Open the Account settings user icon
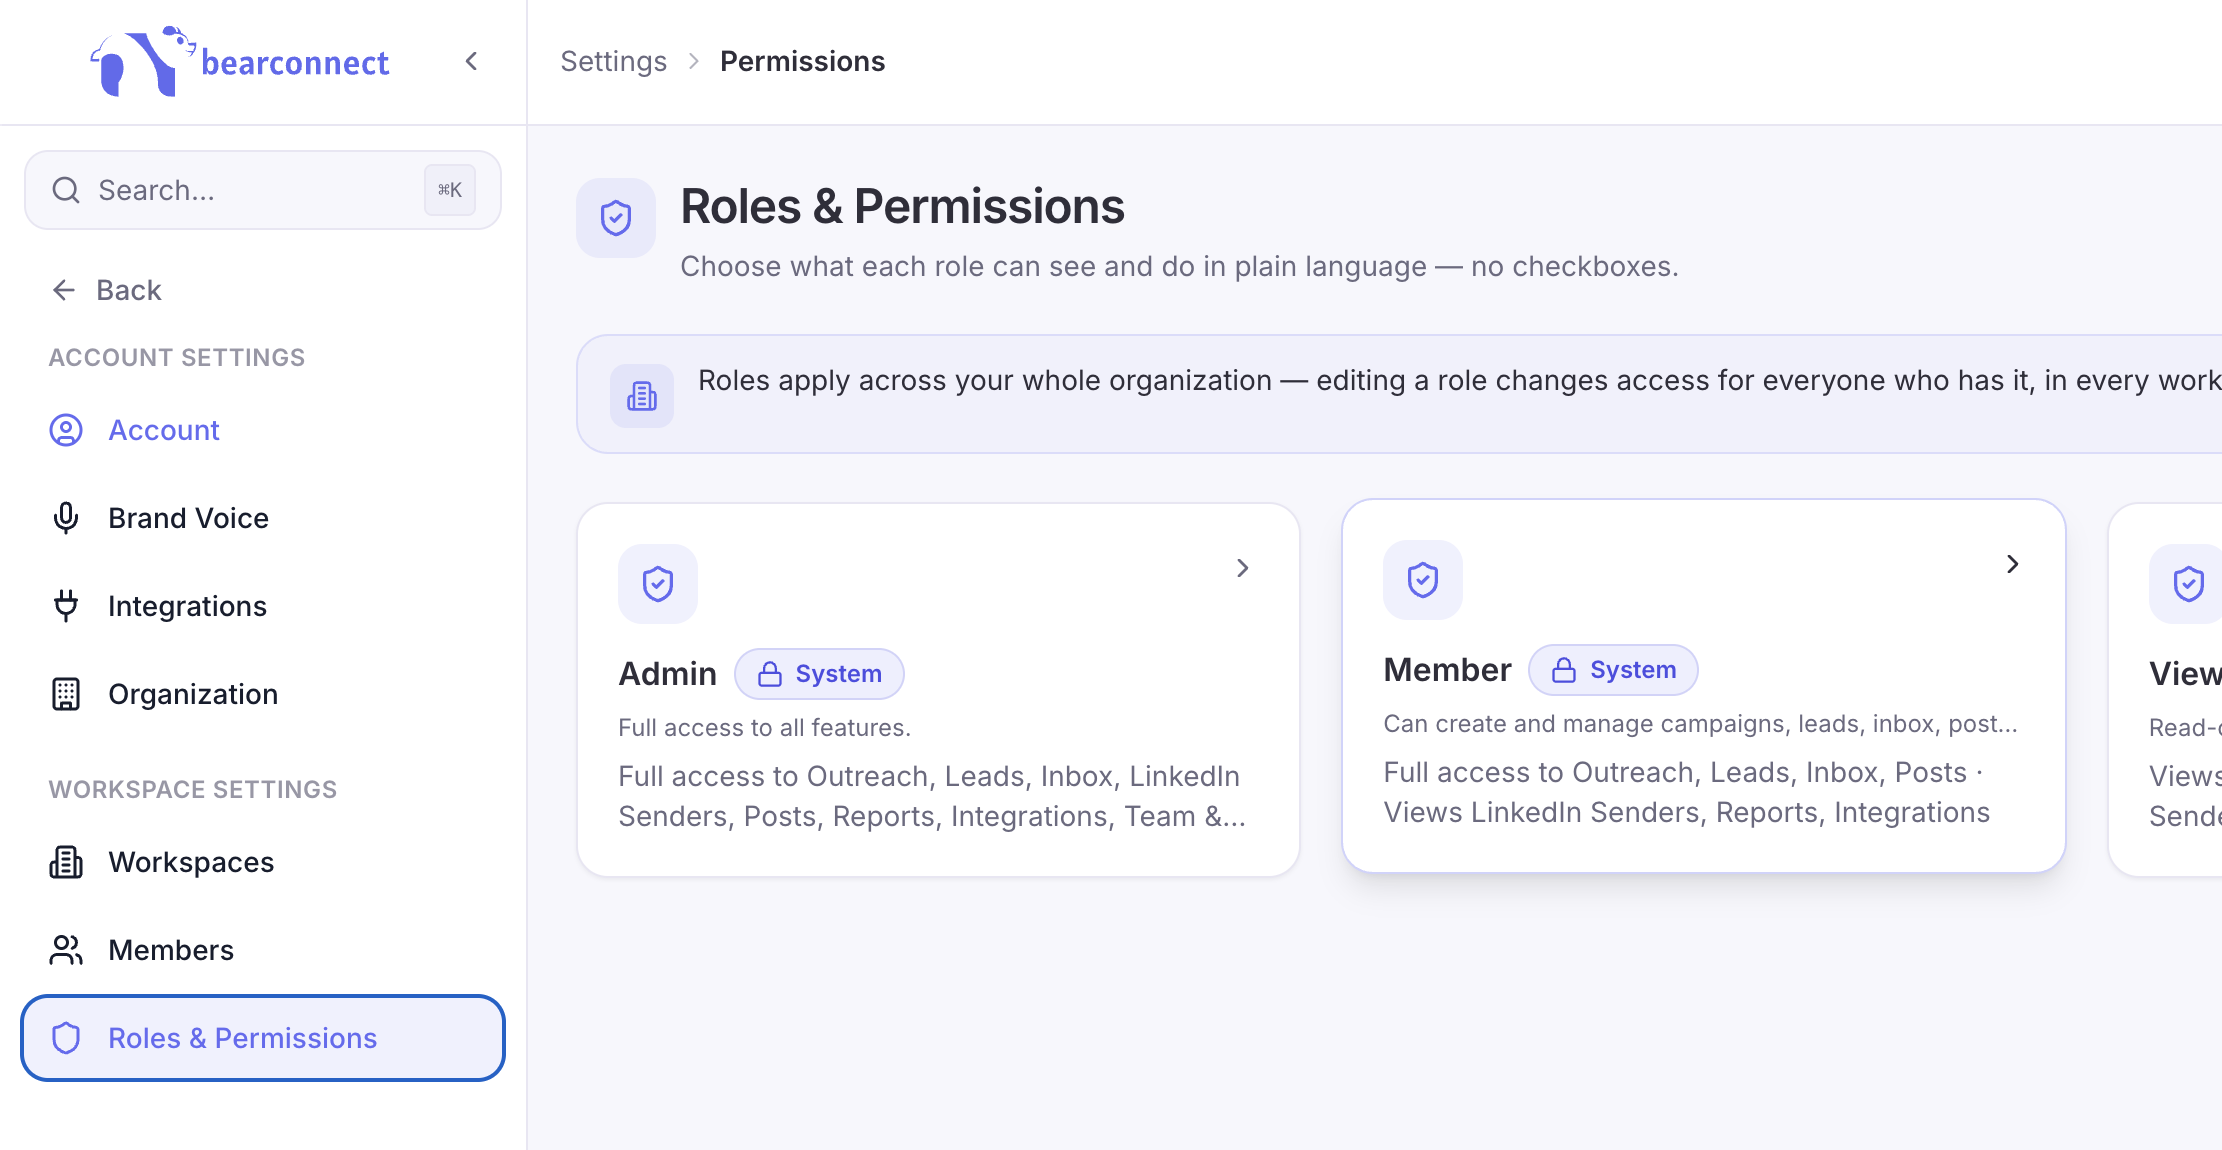The width and height of the screenshot is (2222, 1150). tap(66, 430)
